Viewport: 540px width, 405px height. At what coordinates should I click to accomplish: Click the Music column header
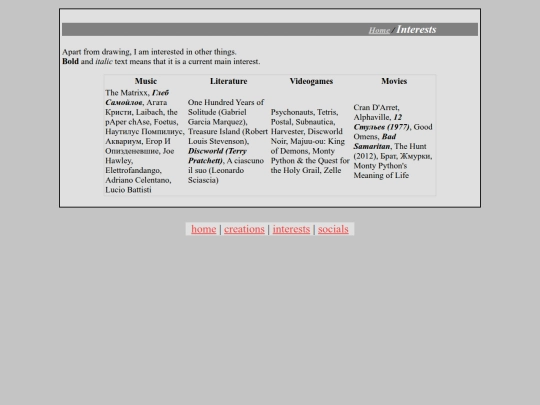[x=146, y=81]
